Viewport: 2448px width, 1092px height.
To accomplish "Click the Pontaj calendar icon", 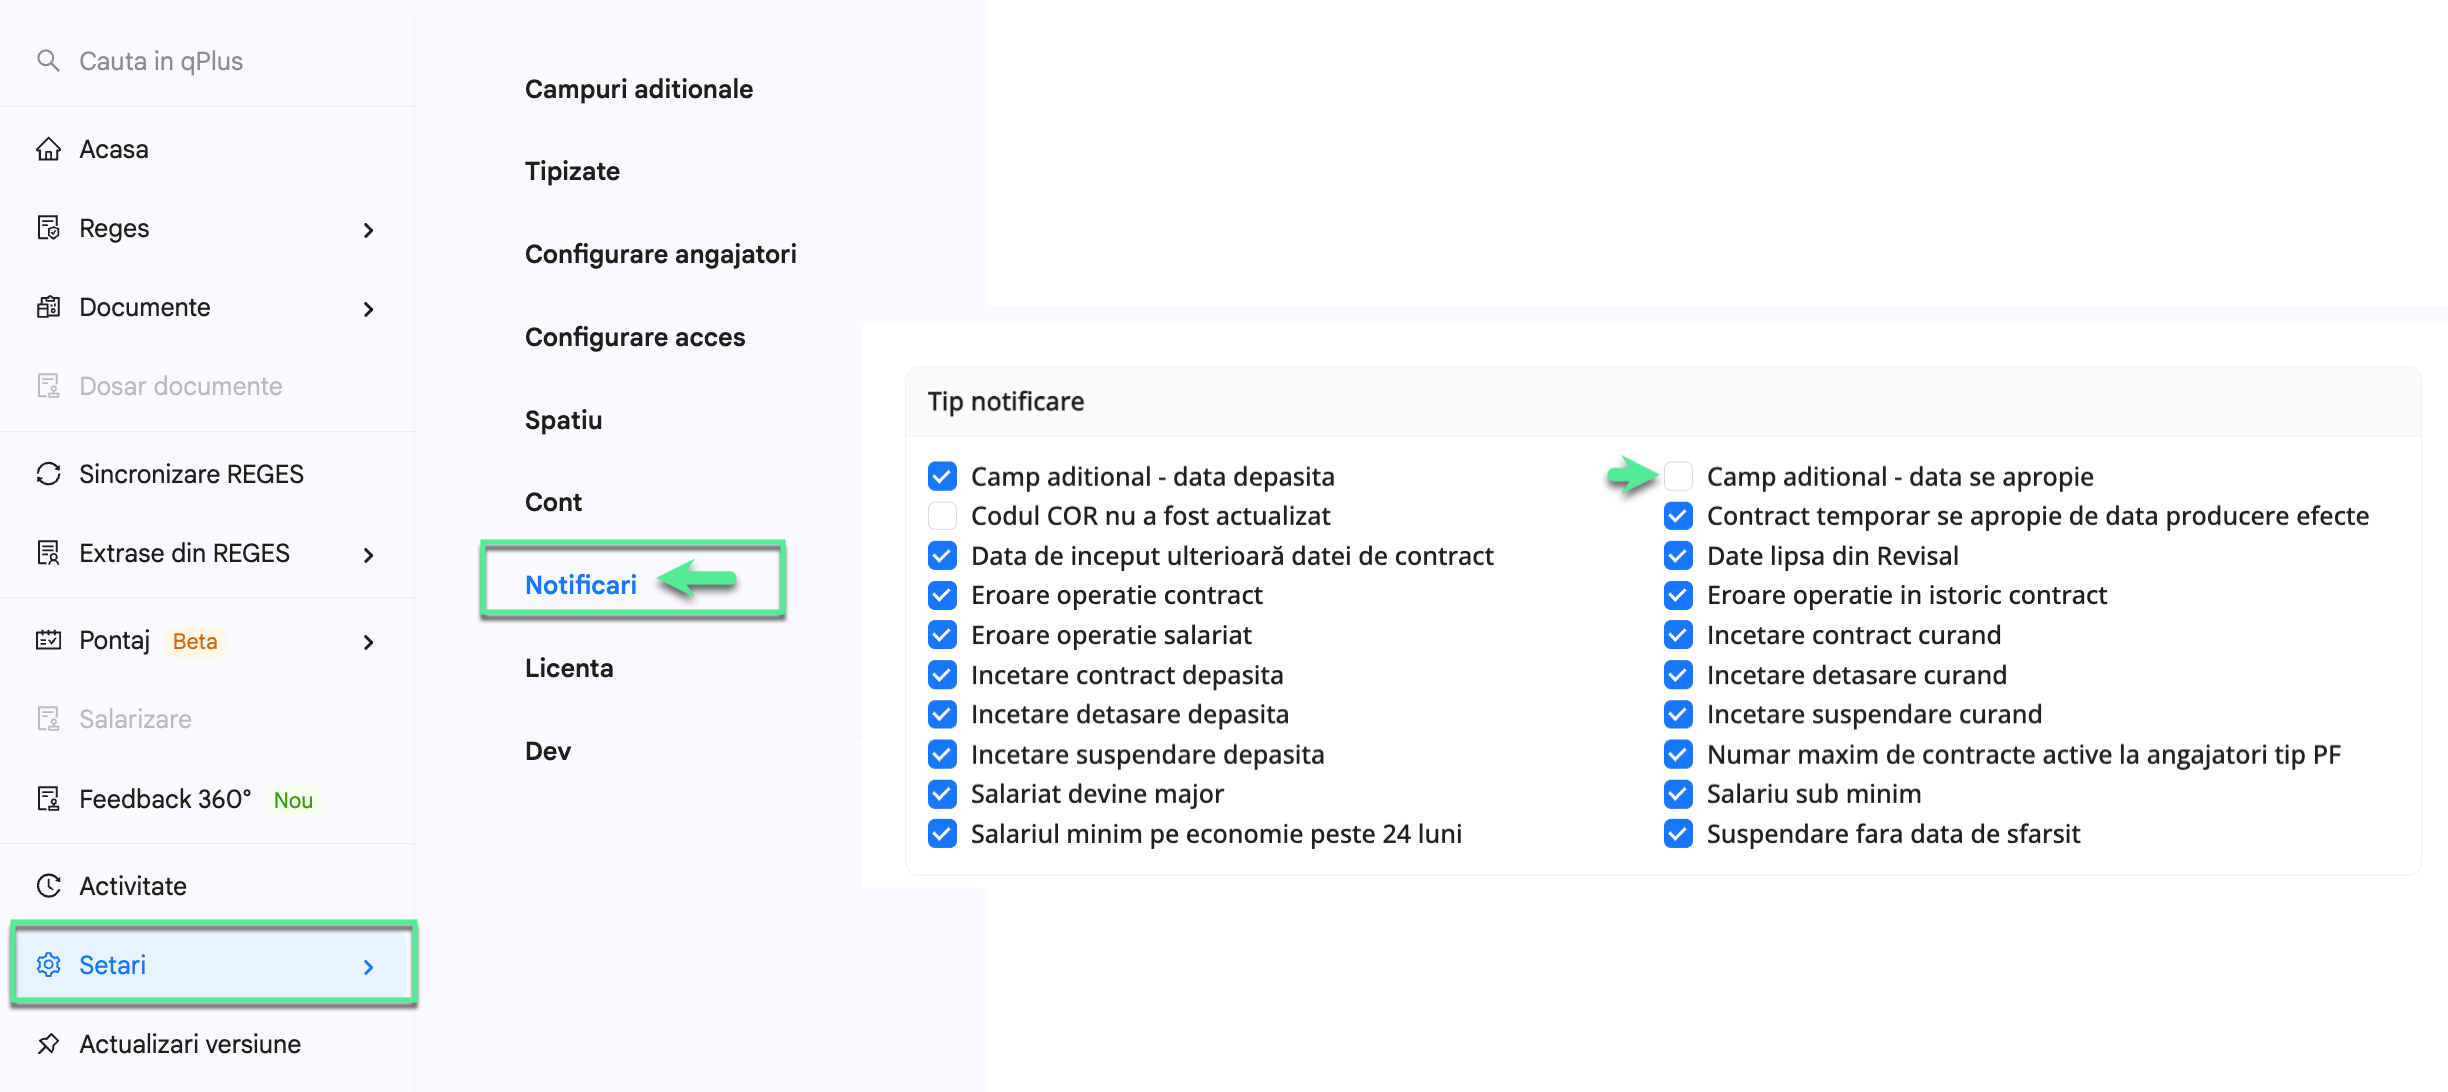I will pos(48,641).
